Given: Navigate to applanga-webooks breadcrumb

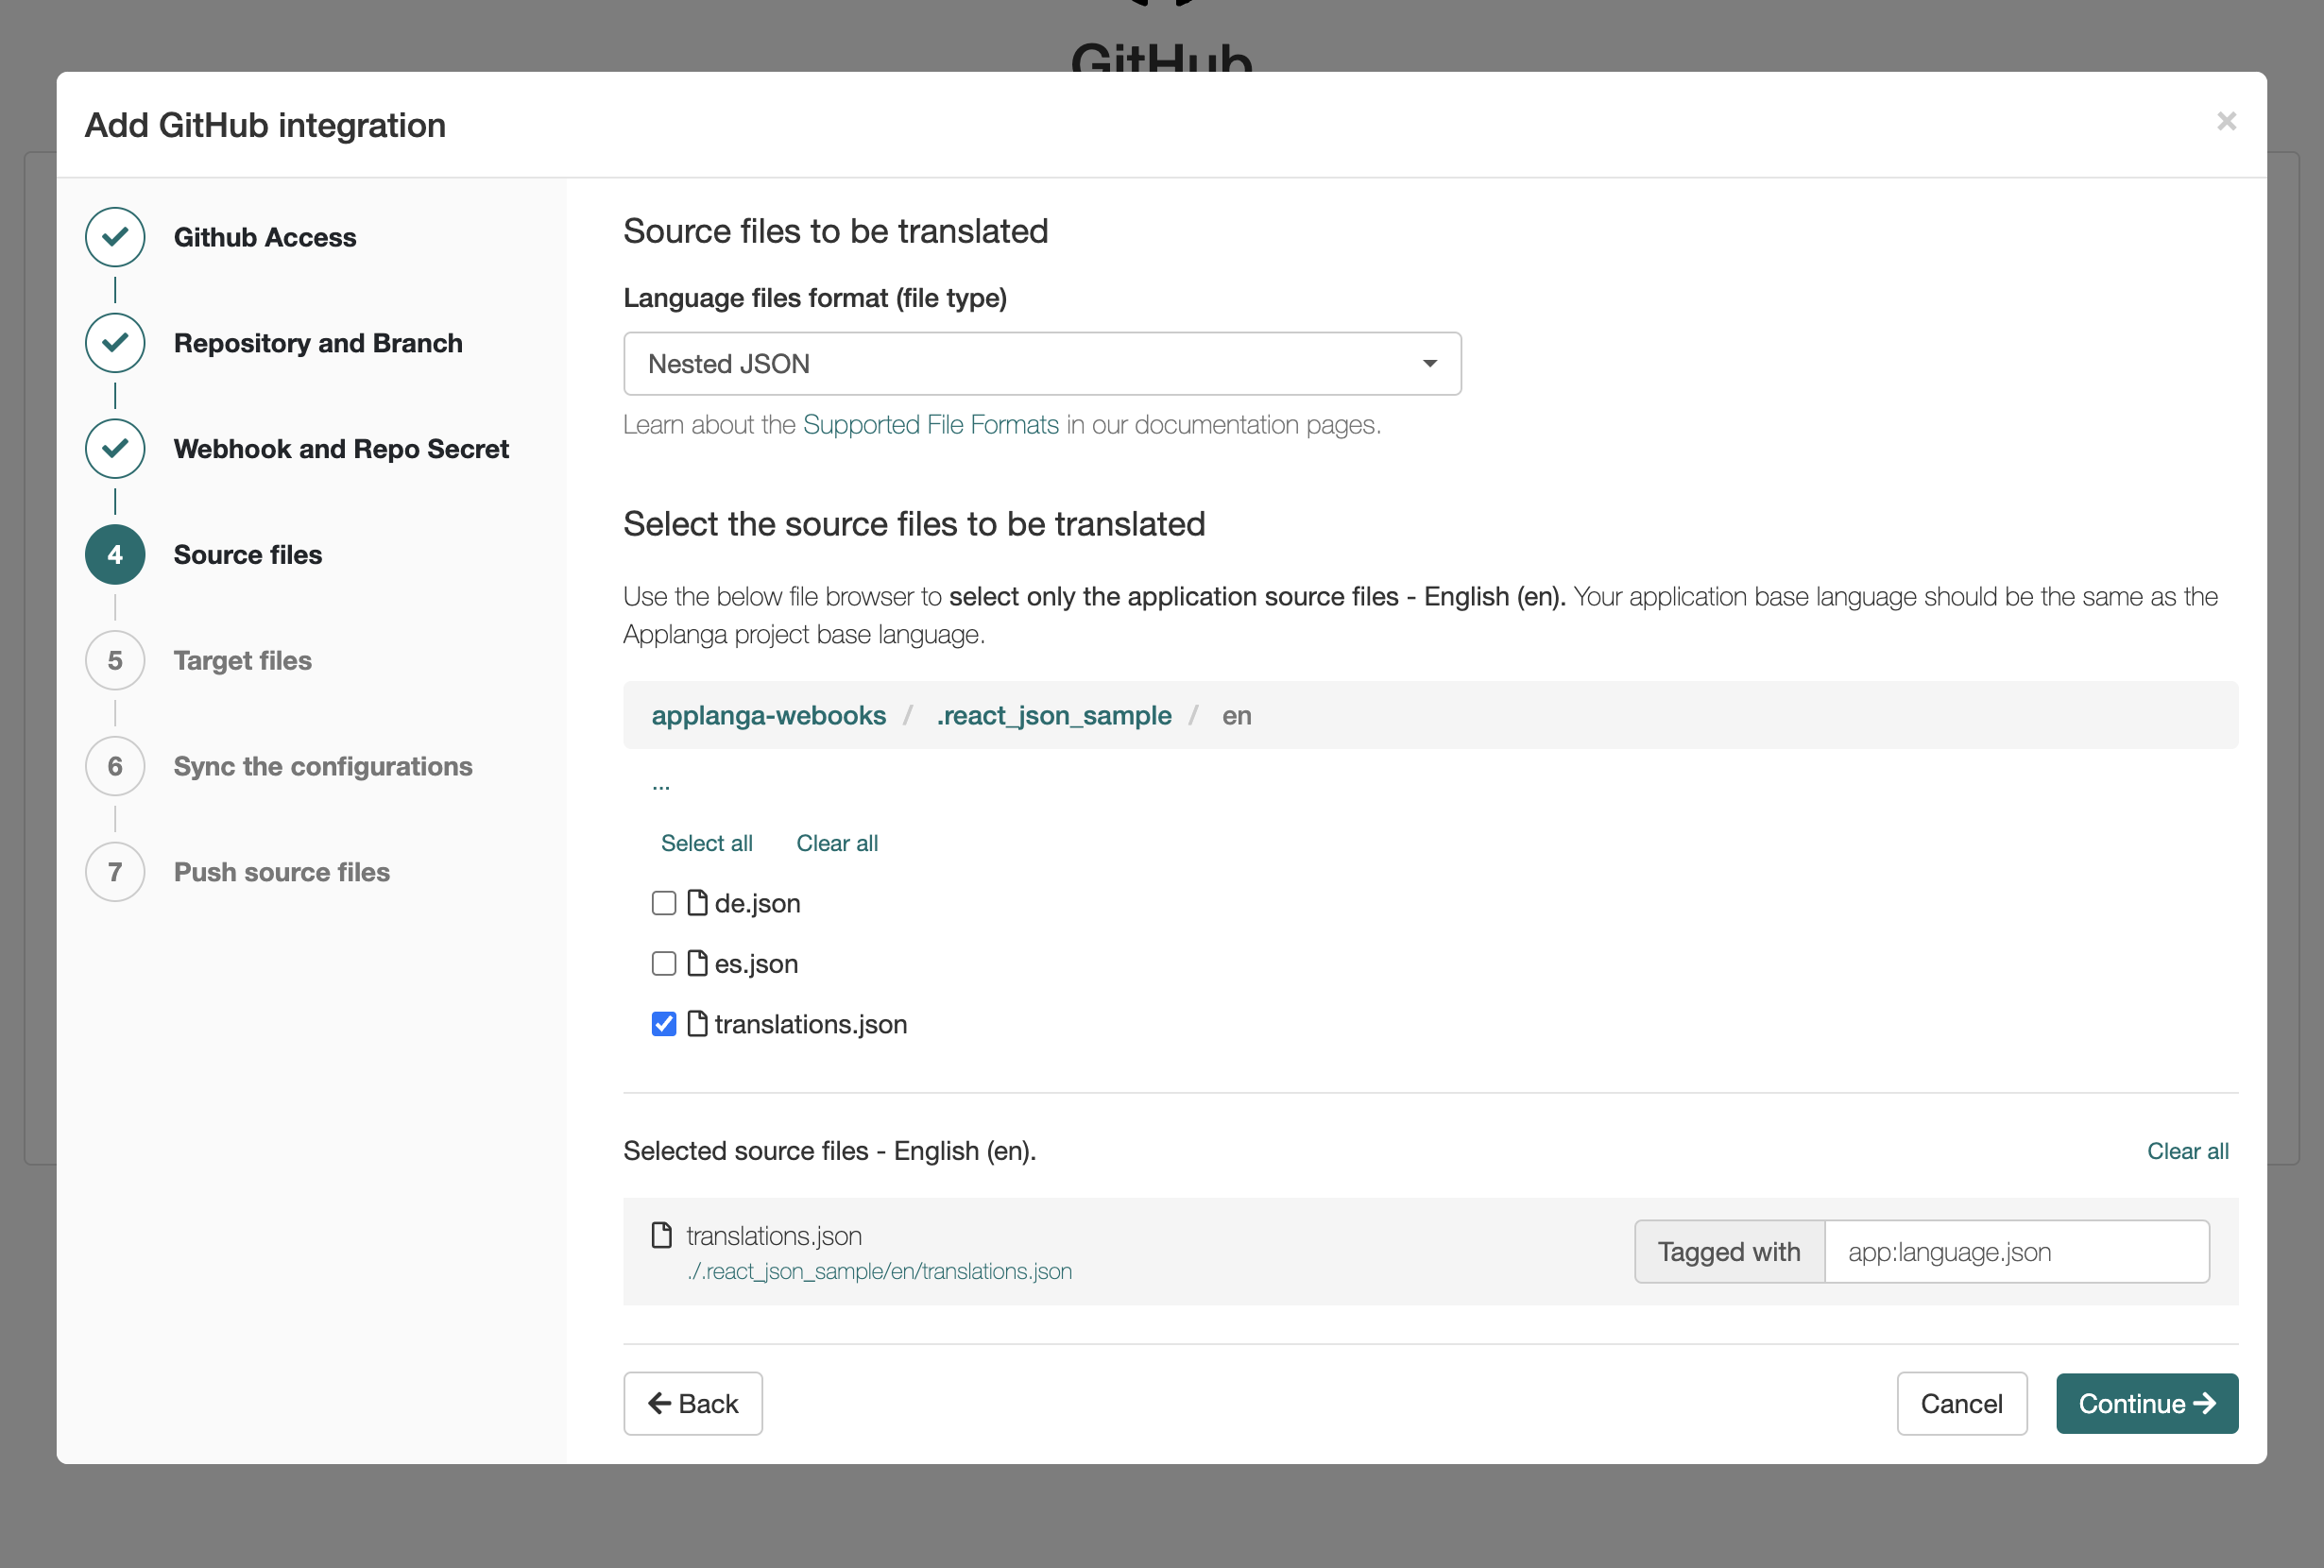Looking at the screenshot, I should pos(768,716).
